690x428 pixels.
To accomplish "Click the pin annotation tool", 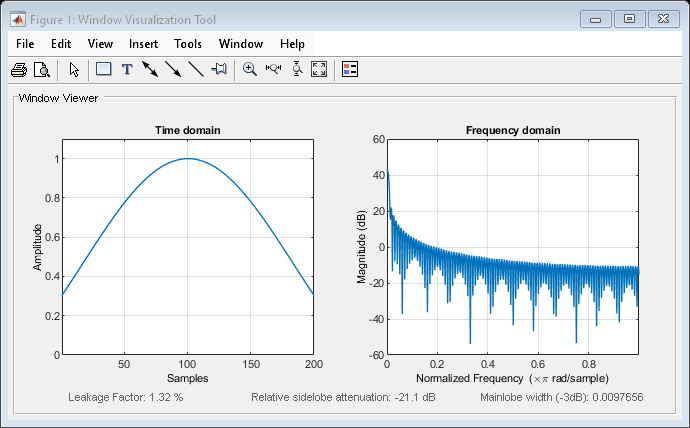I will point(219,70).
